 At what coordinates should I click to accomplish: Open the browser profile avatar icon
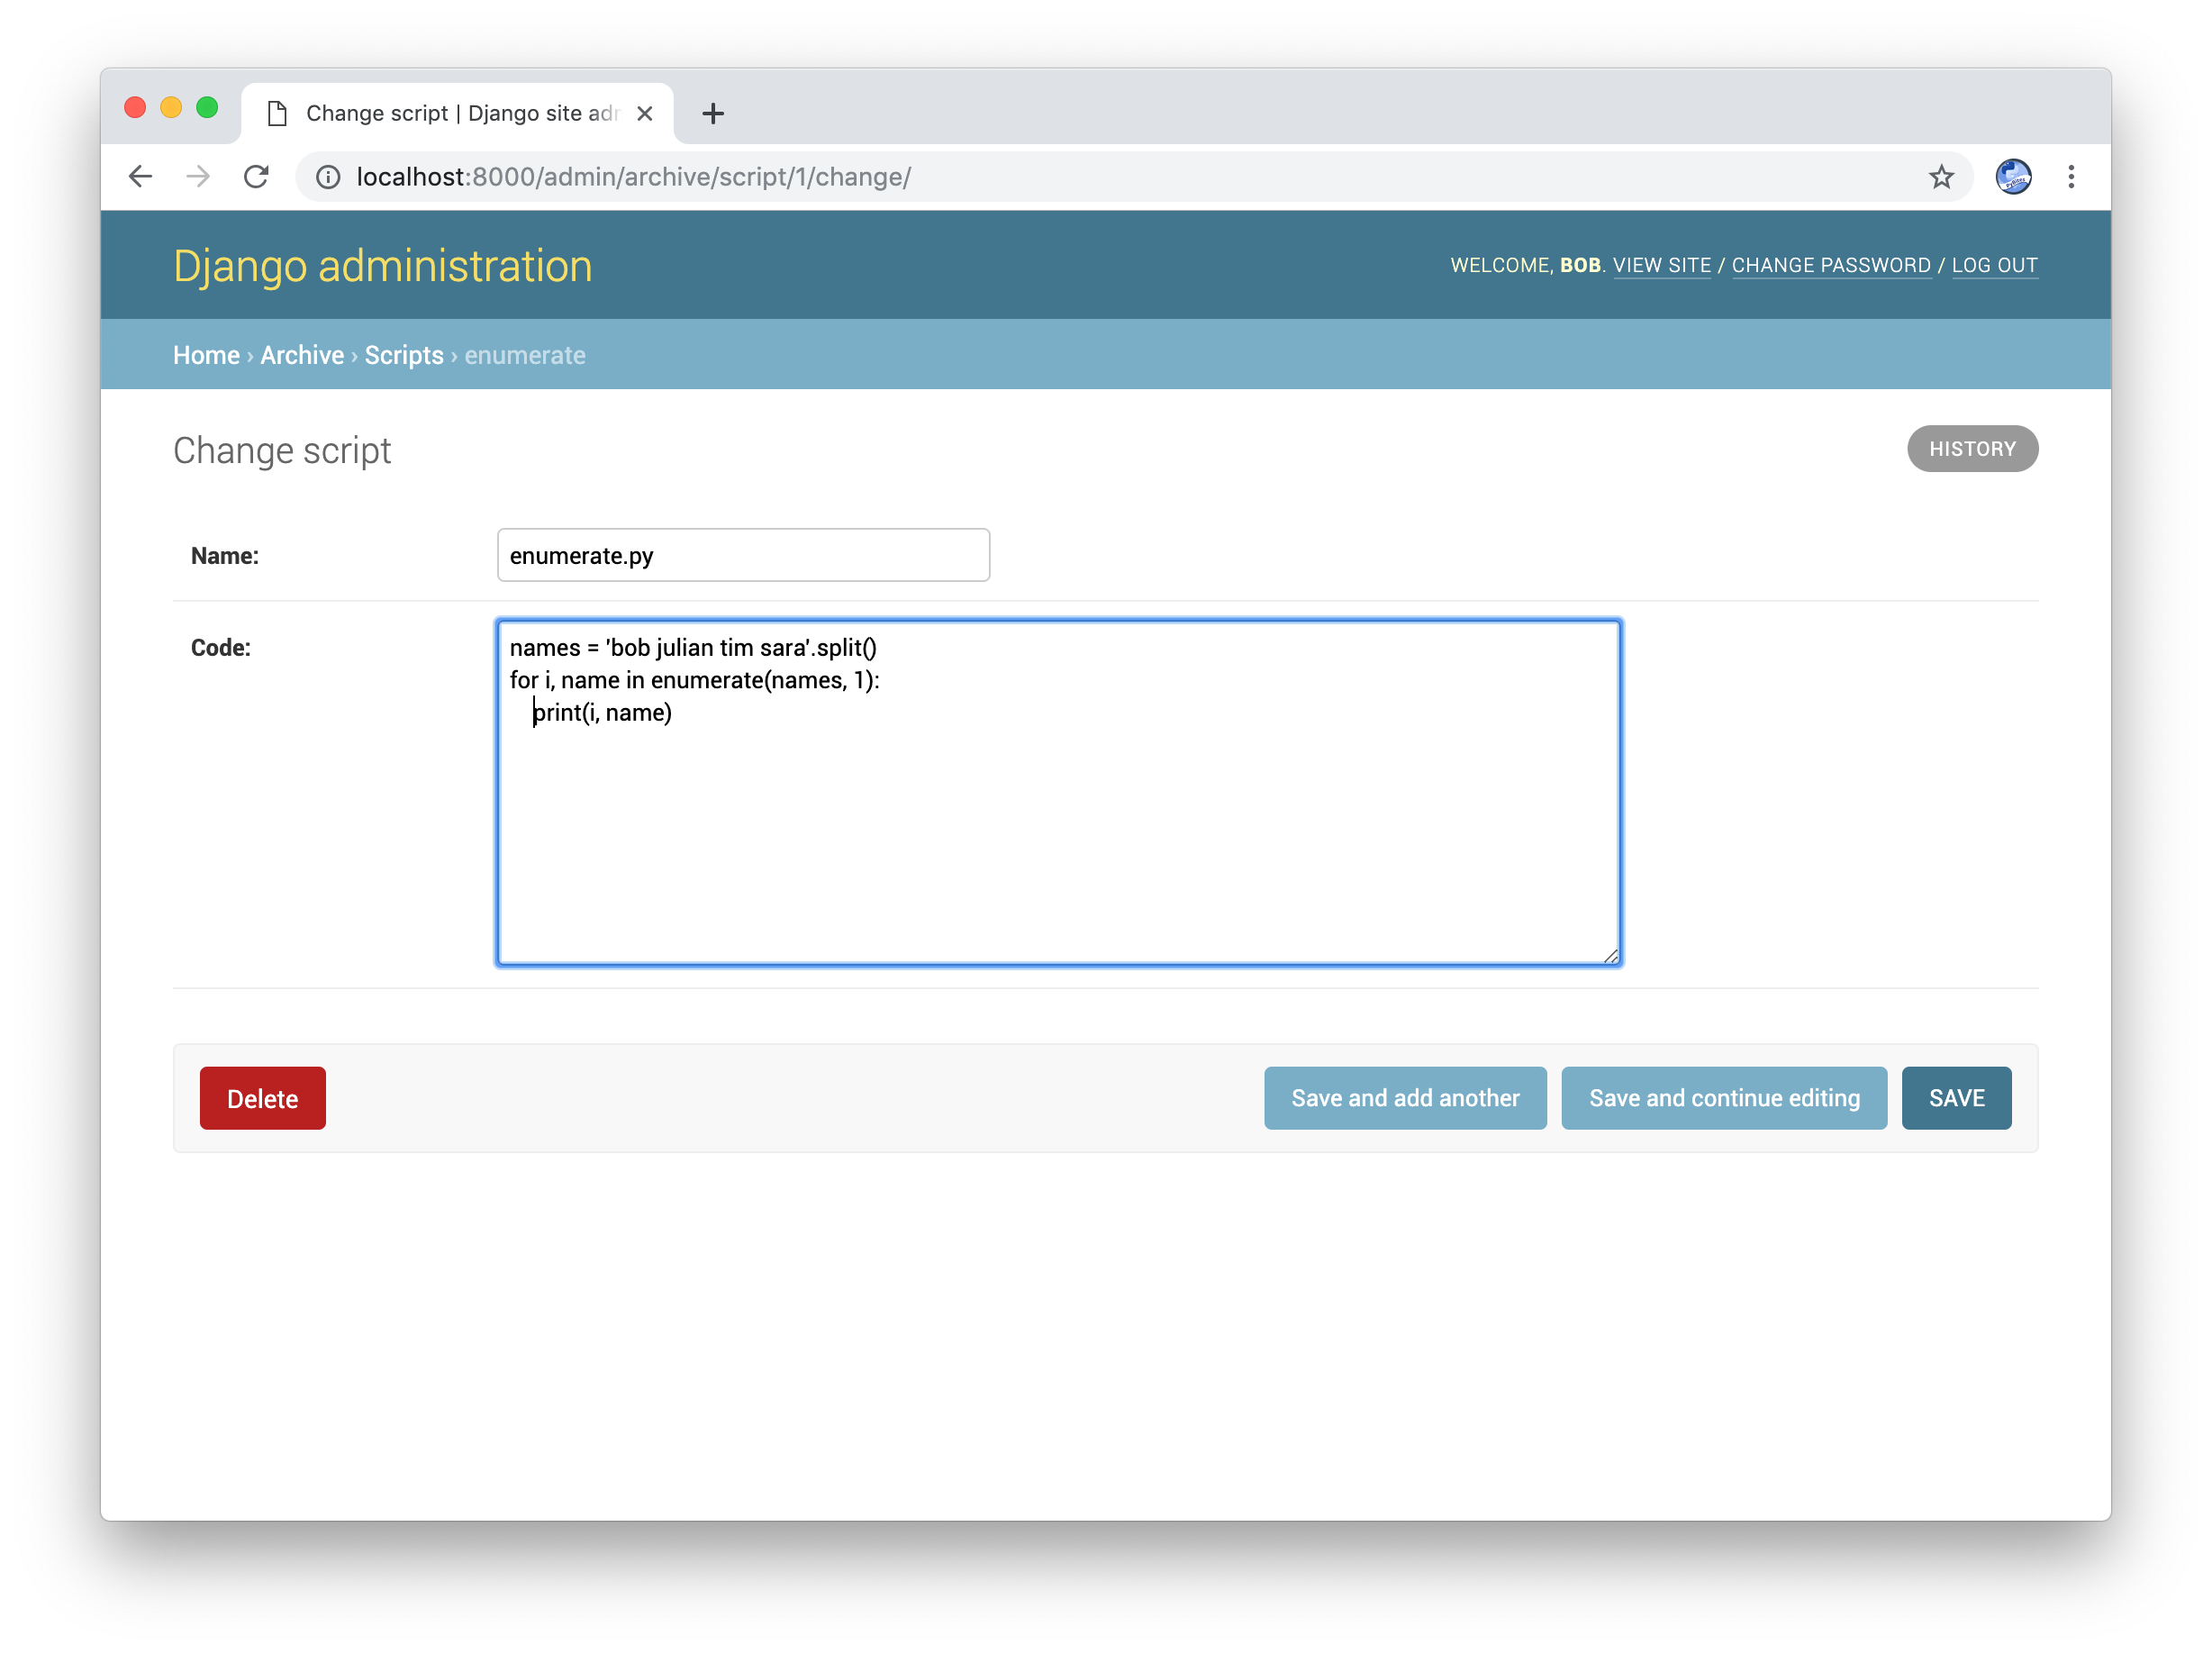coord(2014,176)
